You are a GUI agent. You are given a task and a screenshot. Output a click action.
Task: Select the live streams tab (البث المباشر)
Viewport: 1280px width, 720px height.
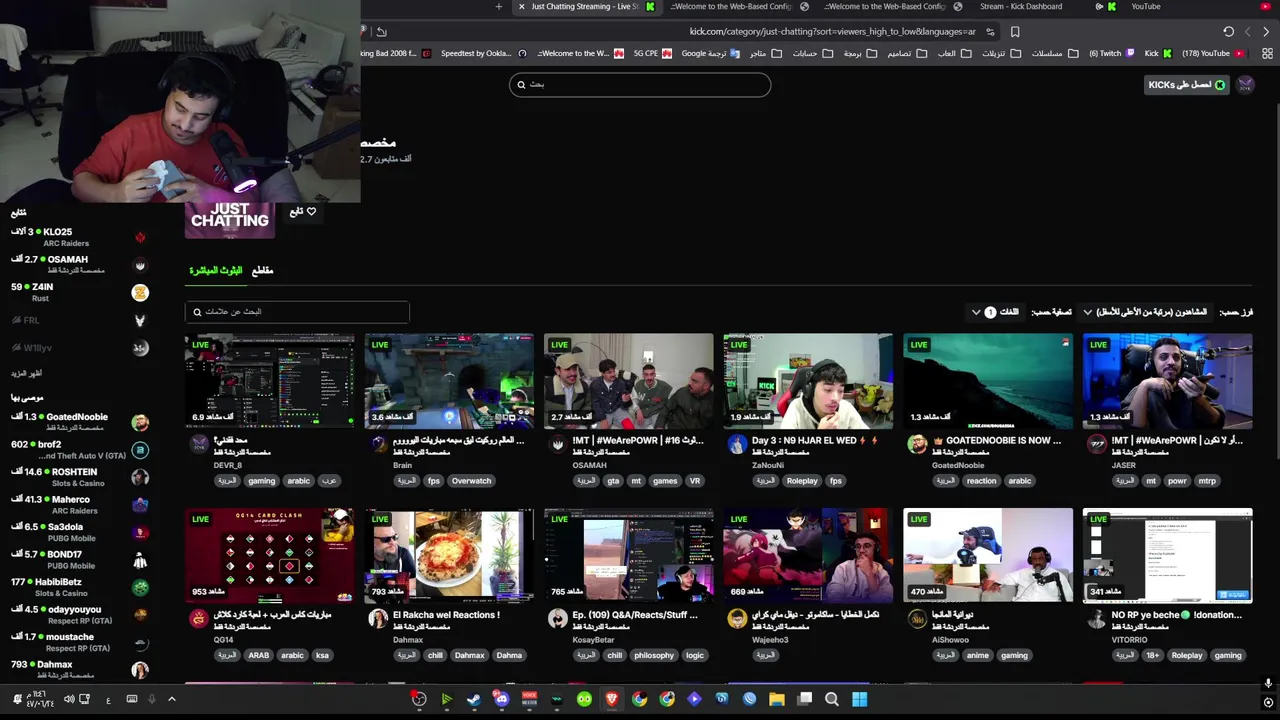point(216,271)
